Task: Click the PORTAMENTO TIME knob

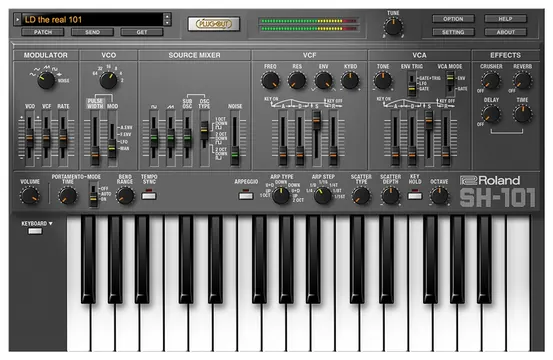Action: pyautogui.click(x=68, y=196)
